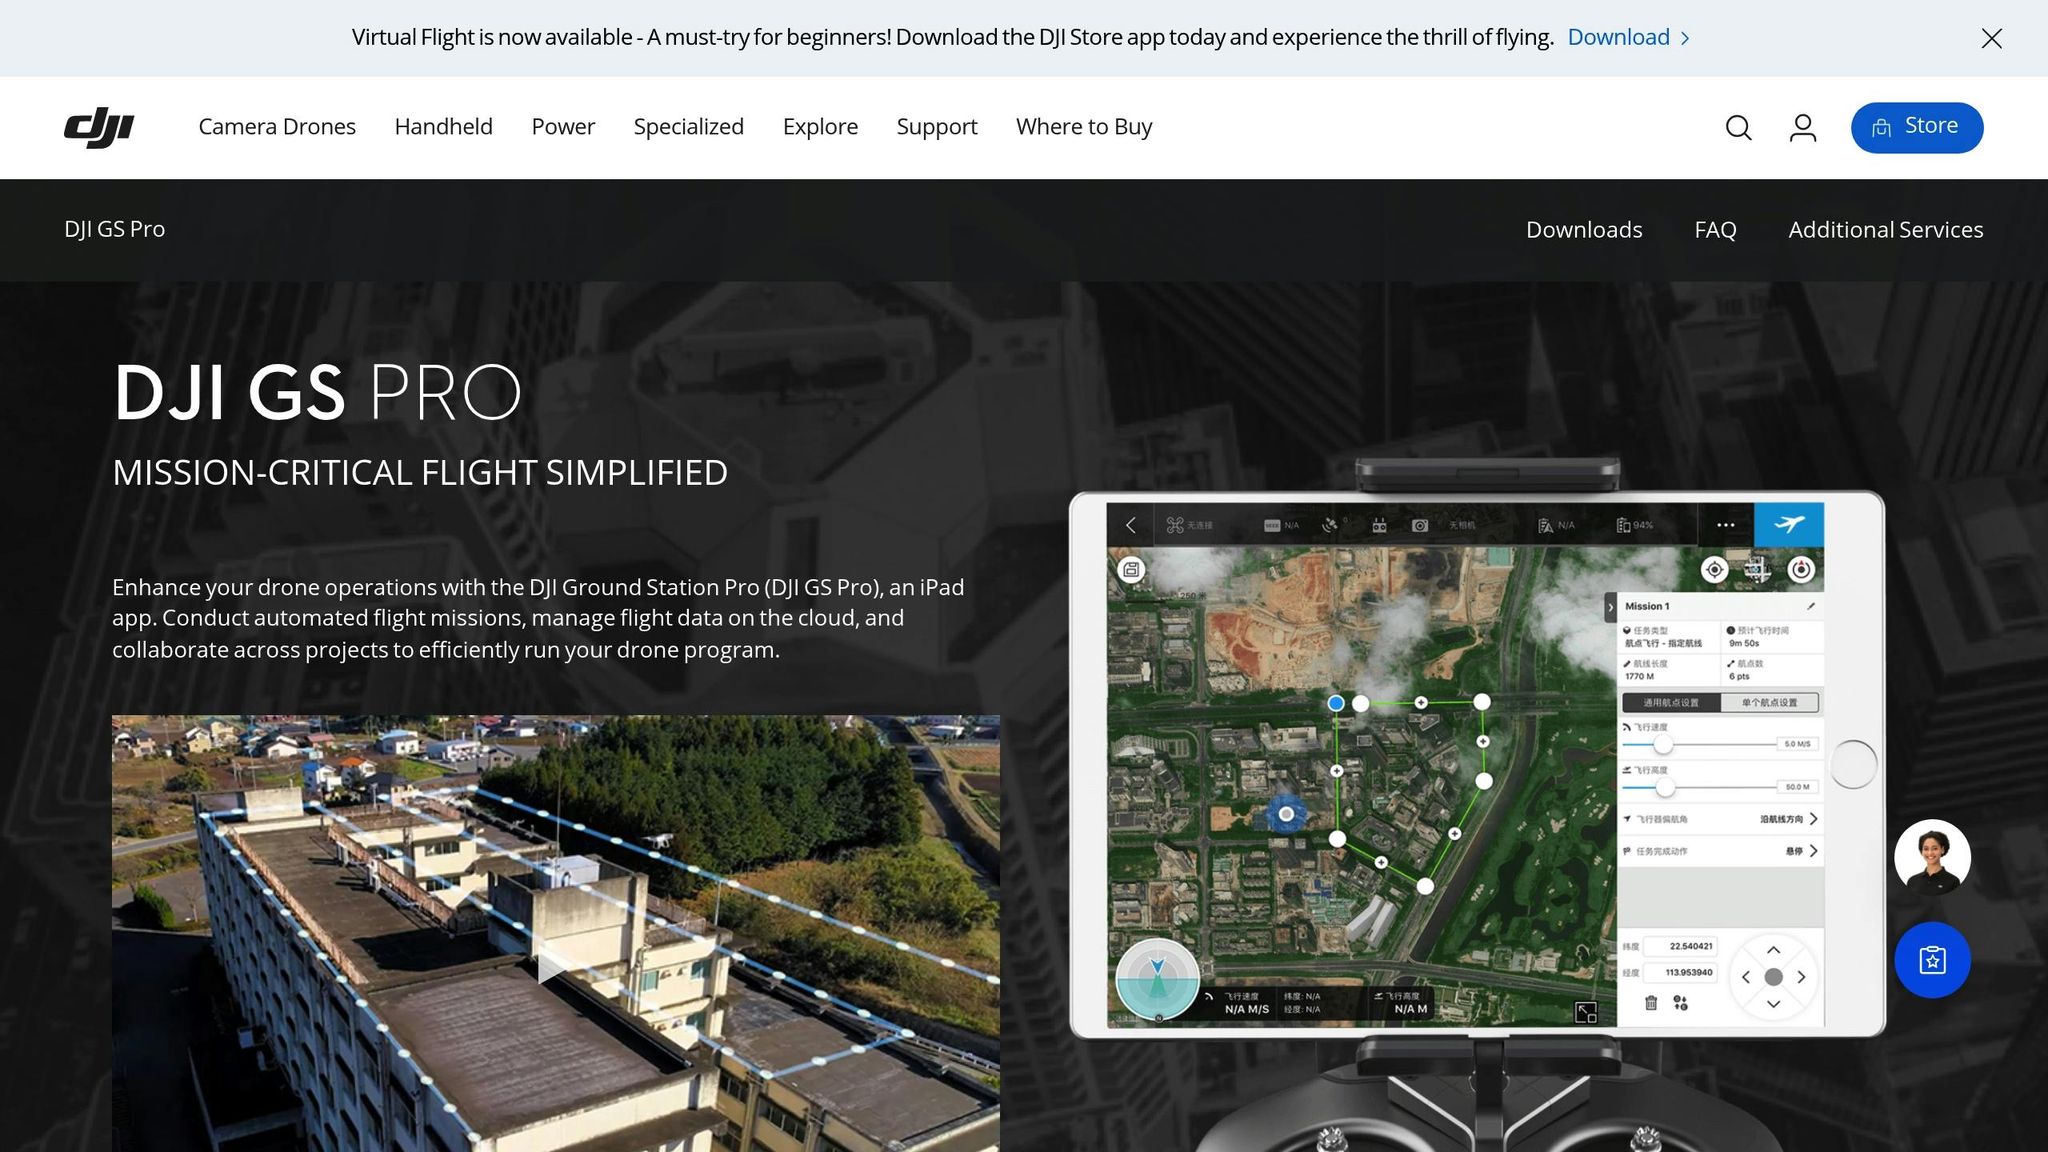
Task: Open Specialized menu
Action: (x=688, y=127)
